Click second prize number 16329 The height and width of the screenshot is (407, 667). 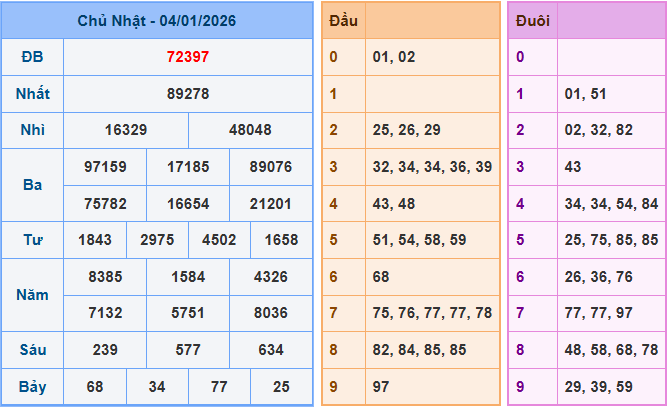click(x=125, y=130)
